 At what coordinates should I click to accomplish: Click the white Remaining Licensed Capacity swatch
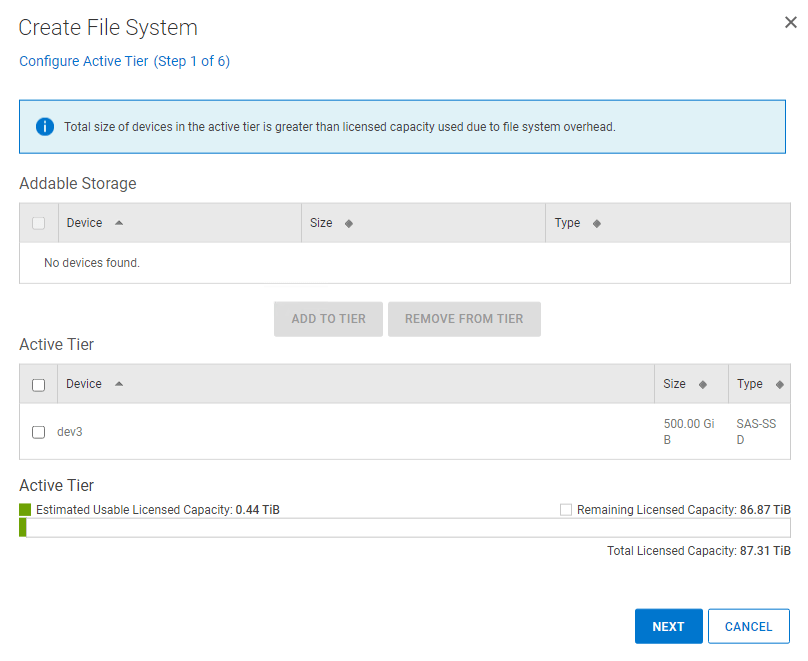tap(566, 510)
